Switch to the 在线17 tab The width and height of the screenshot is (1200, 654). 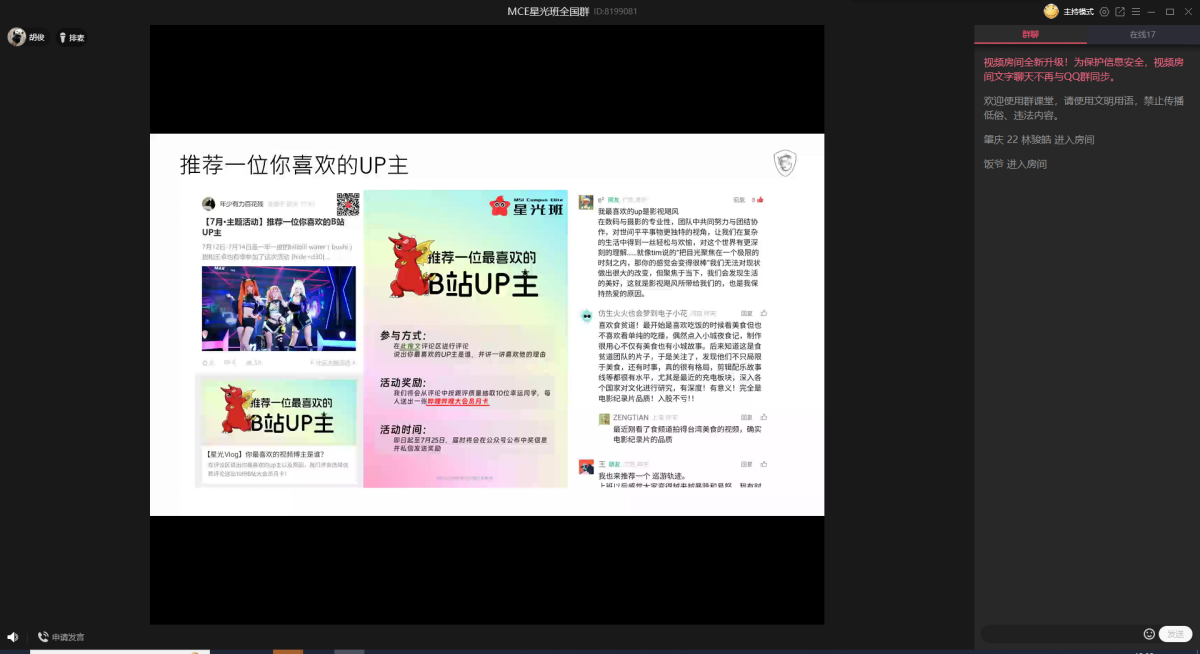click(1143, 34)
